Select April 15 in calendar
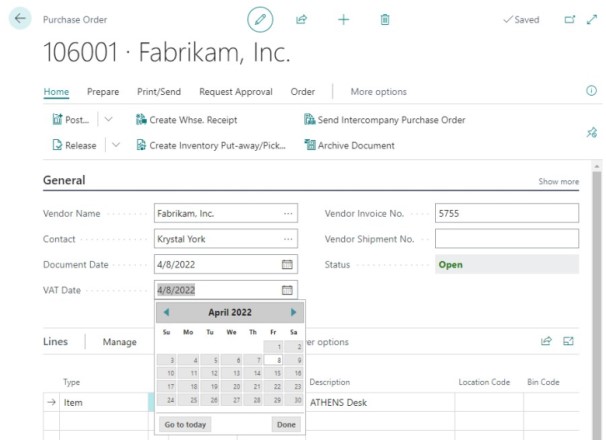This screenshot has height=440, width=606. pyautogui.click(x=273, y=373)
